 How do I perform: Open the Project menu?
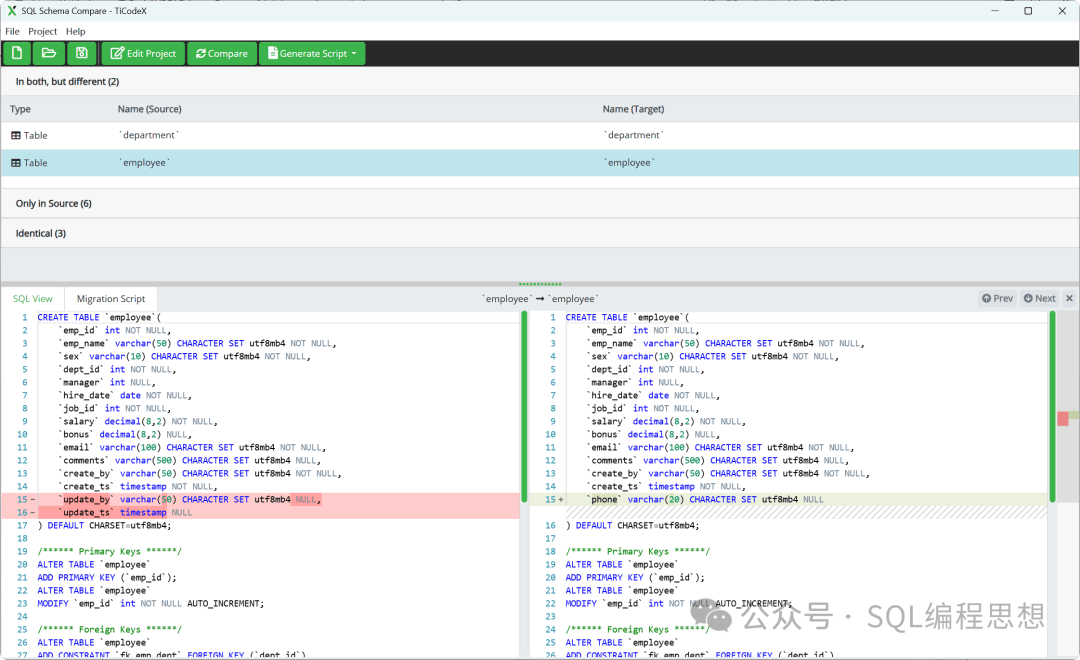pos(43,31)
